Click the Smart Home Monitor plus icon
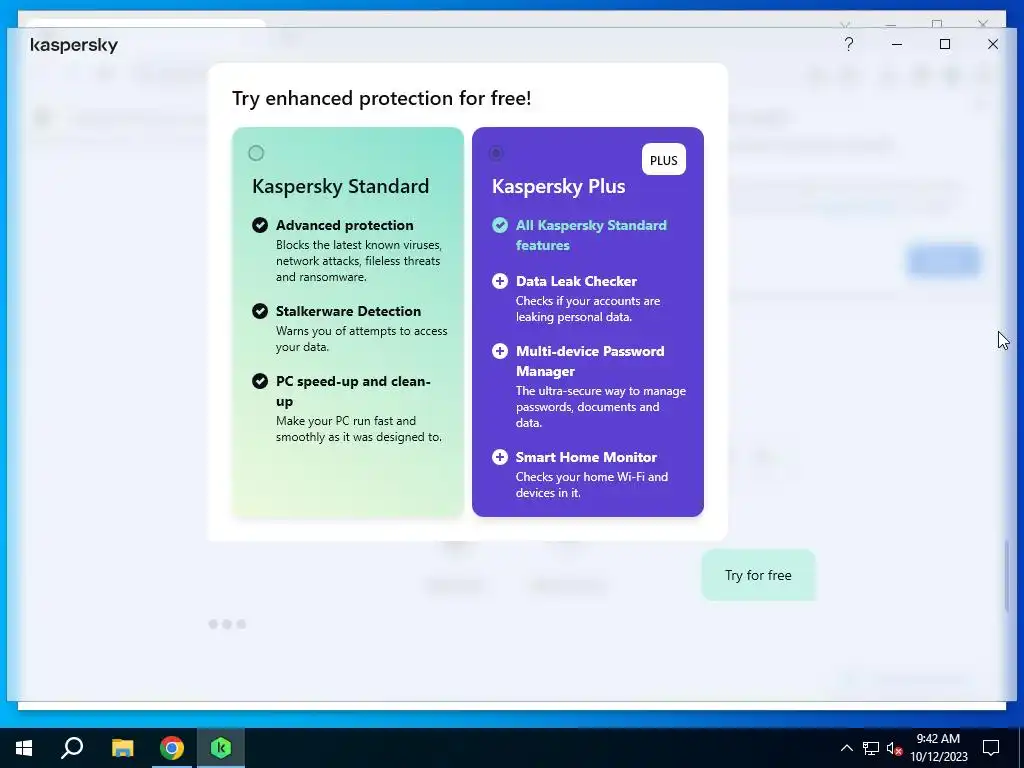 (x=500, y=456)
